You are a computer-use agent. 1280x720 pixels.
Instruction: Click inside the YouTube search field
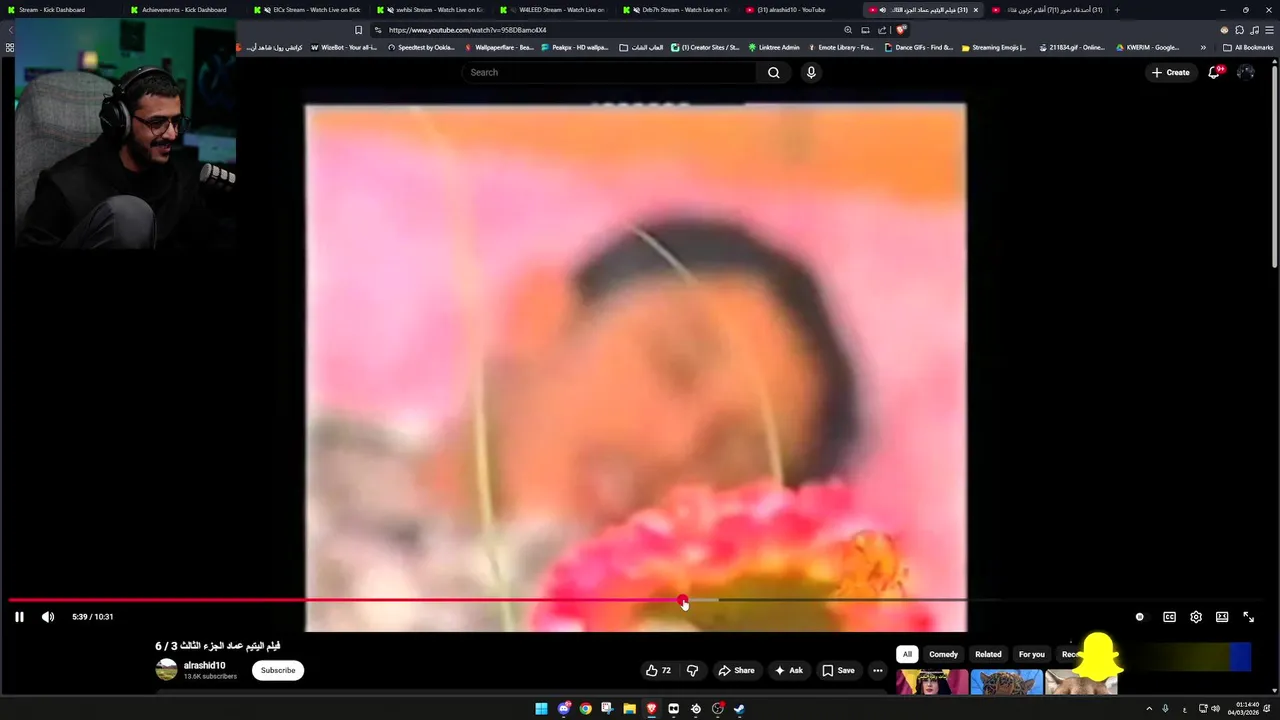click(x=610, y=72)
